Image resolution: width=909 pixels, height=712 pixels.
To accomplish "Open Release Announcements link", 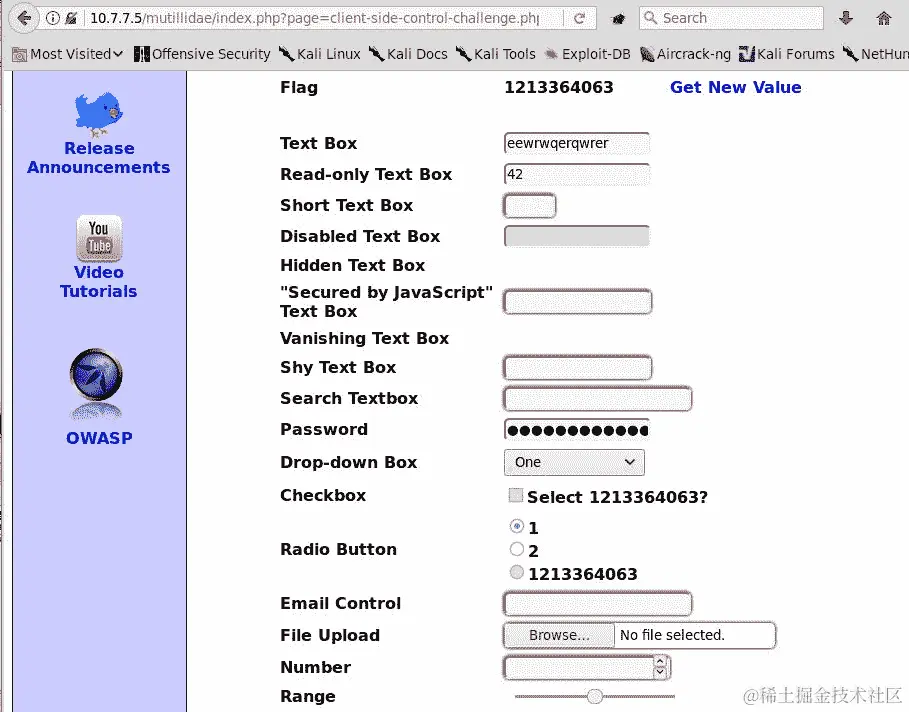I will 99,158.
